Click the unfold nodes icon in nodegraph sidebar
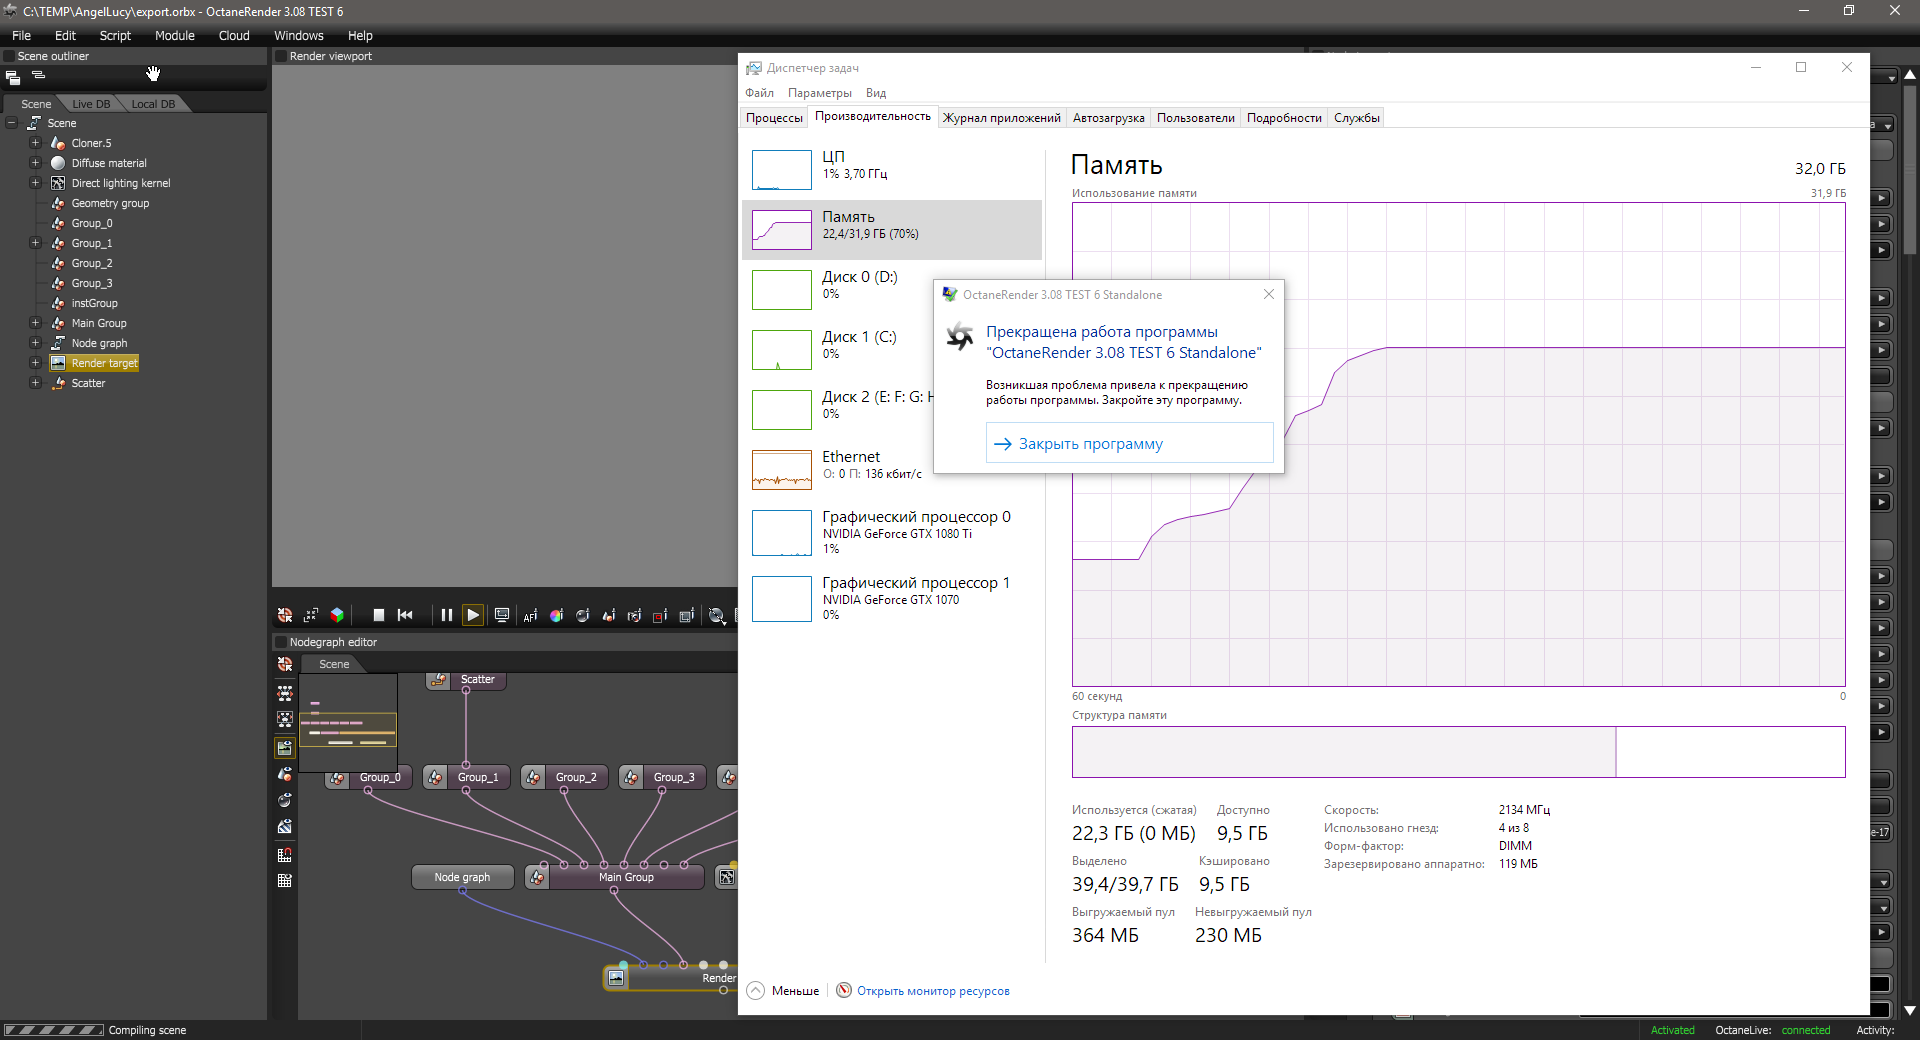The height and width of the screenshot is (1040, 1920). click(285, 692)
